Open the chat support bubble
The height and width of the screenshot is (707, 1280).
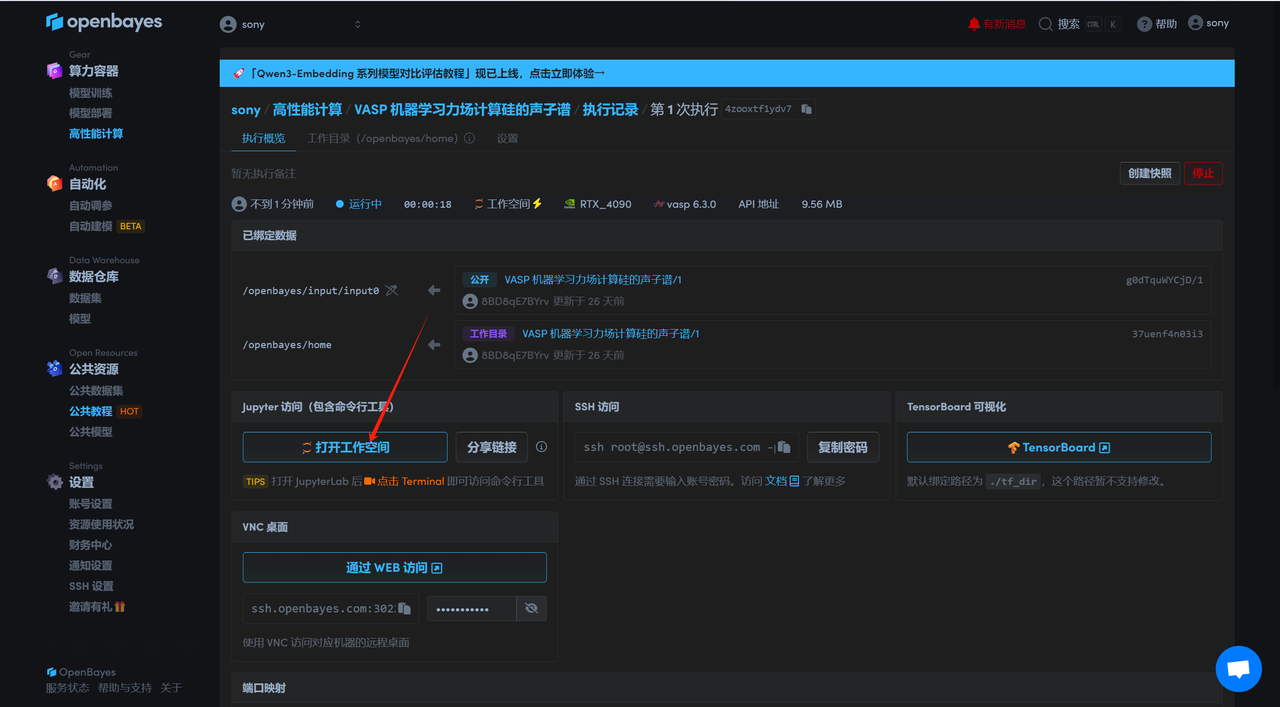(1239, 668)
